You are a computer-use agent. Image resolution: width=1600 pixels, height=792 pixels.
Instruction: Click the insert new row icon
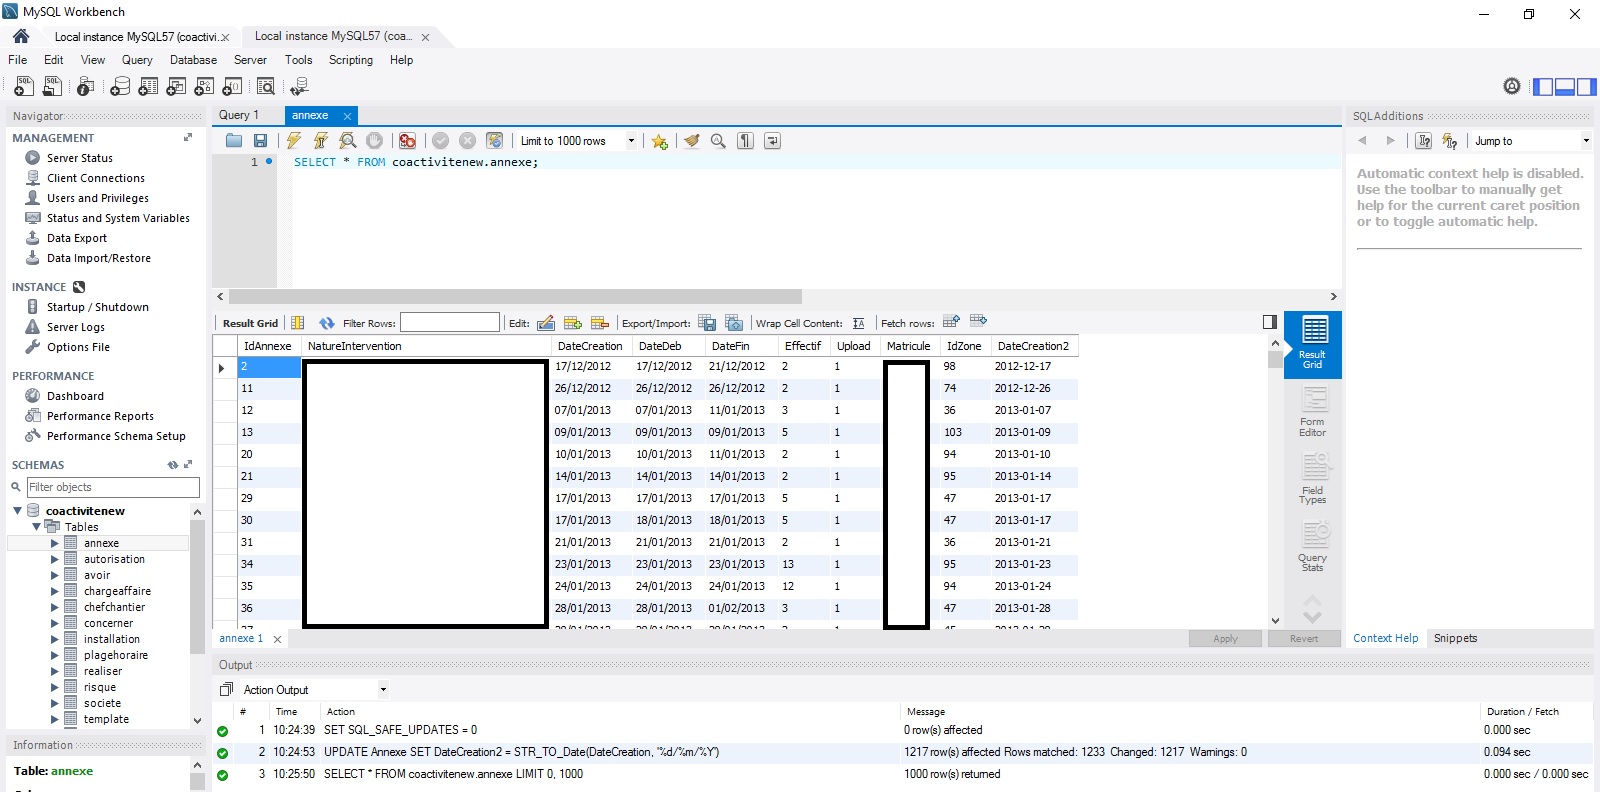click(x=573, y=323)
